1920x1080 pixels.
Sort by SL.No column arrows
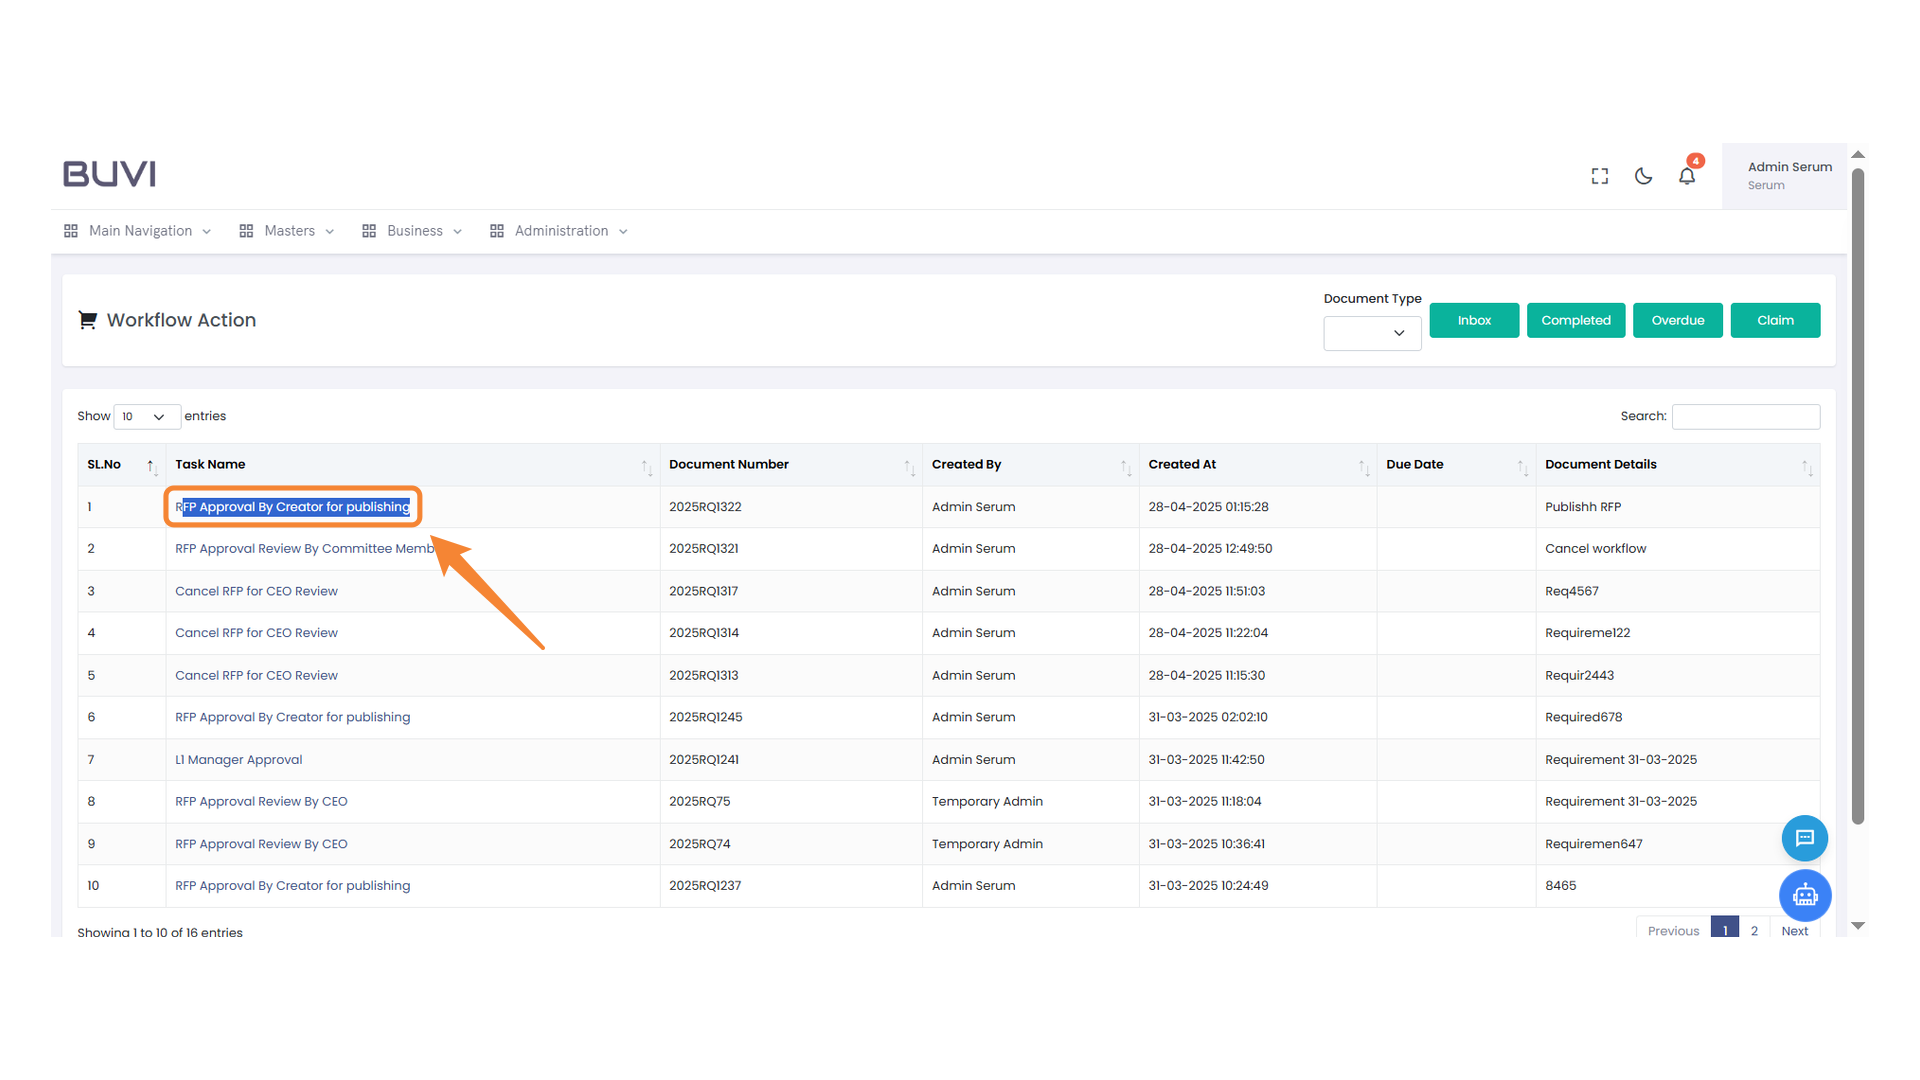151,466
